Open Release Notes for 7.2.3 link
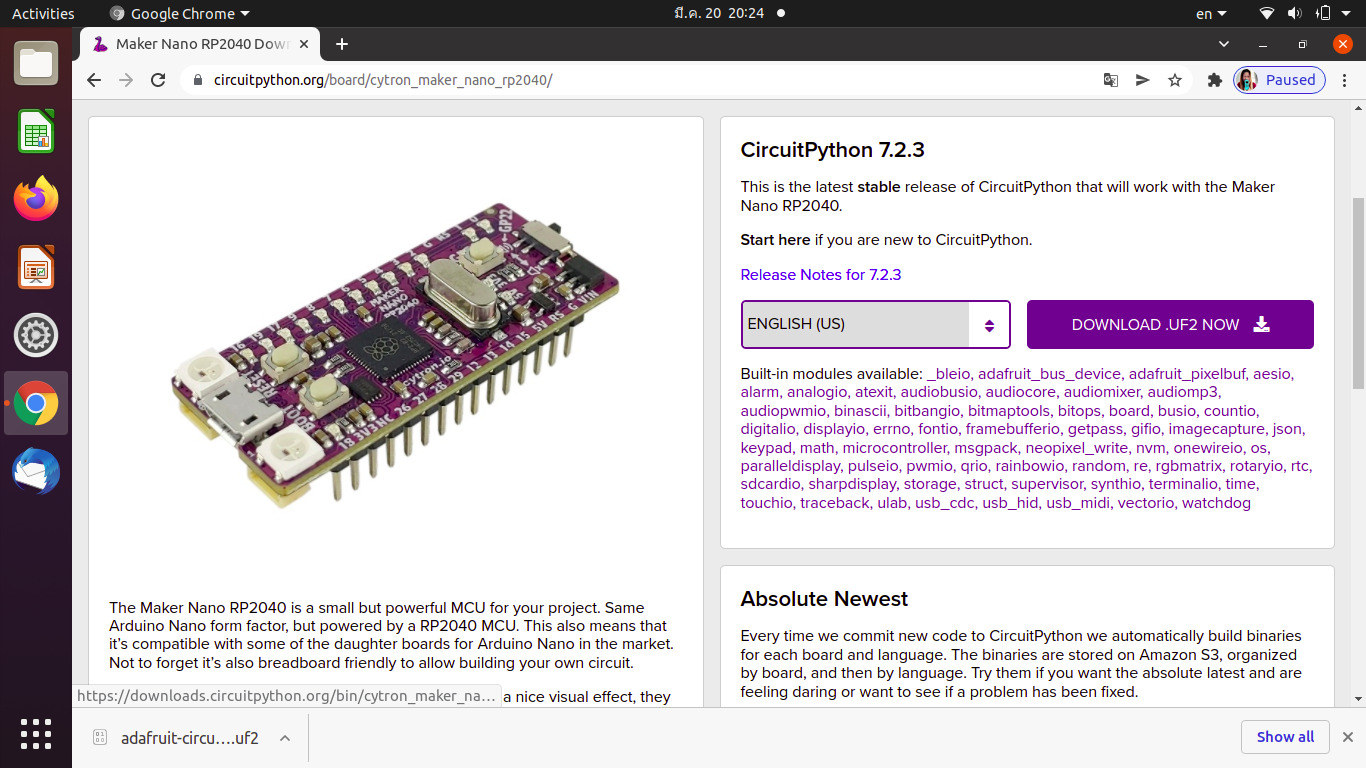Screen dimensions: 1366x768 (821, 274)
